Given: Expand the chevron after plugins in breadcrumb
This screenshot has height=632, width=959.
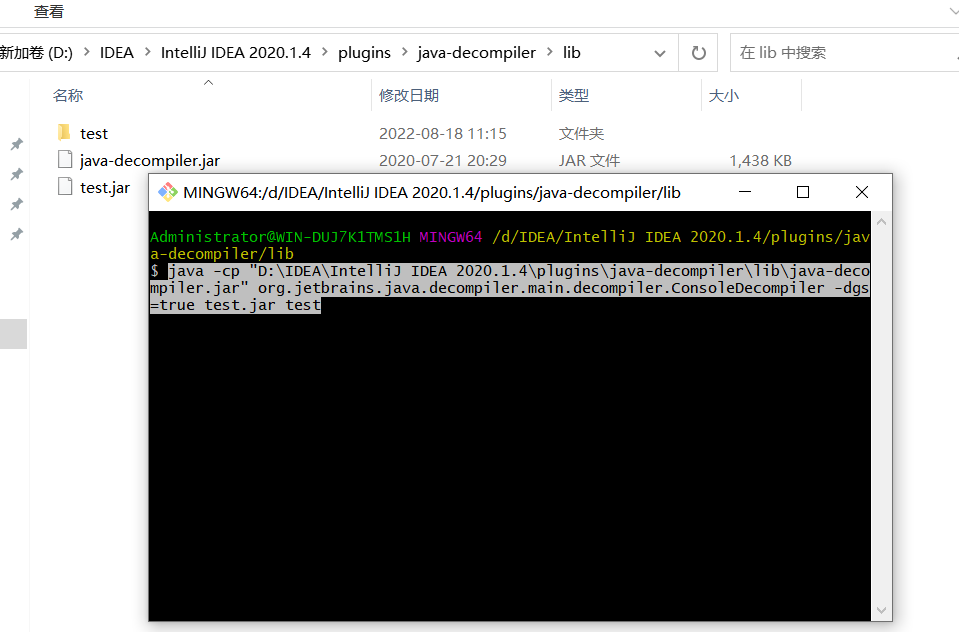Looking at the screenshot, I should pos(404,53).
